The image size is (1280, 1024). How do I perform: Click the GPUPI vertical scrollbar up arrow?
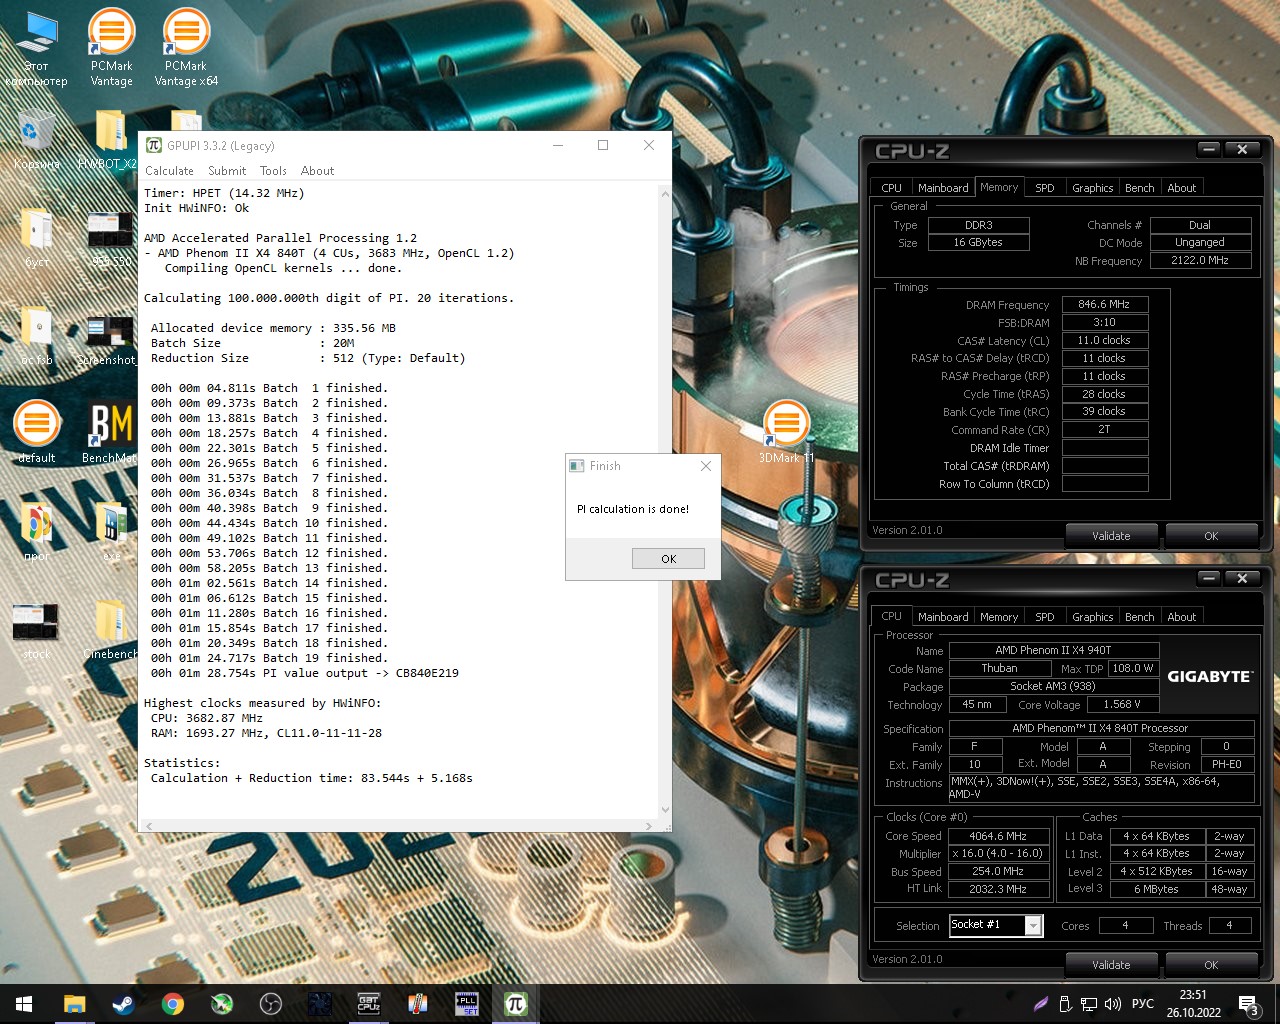click(665, 193)
